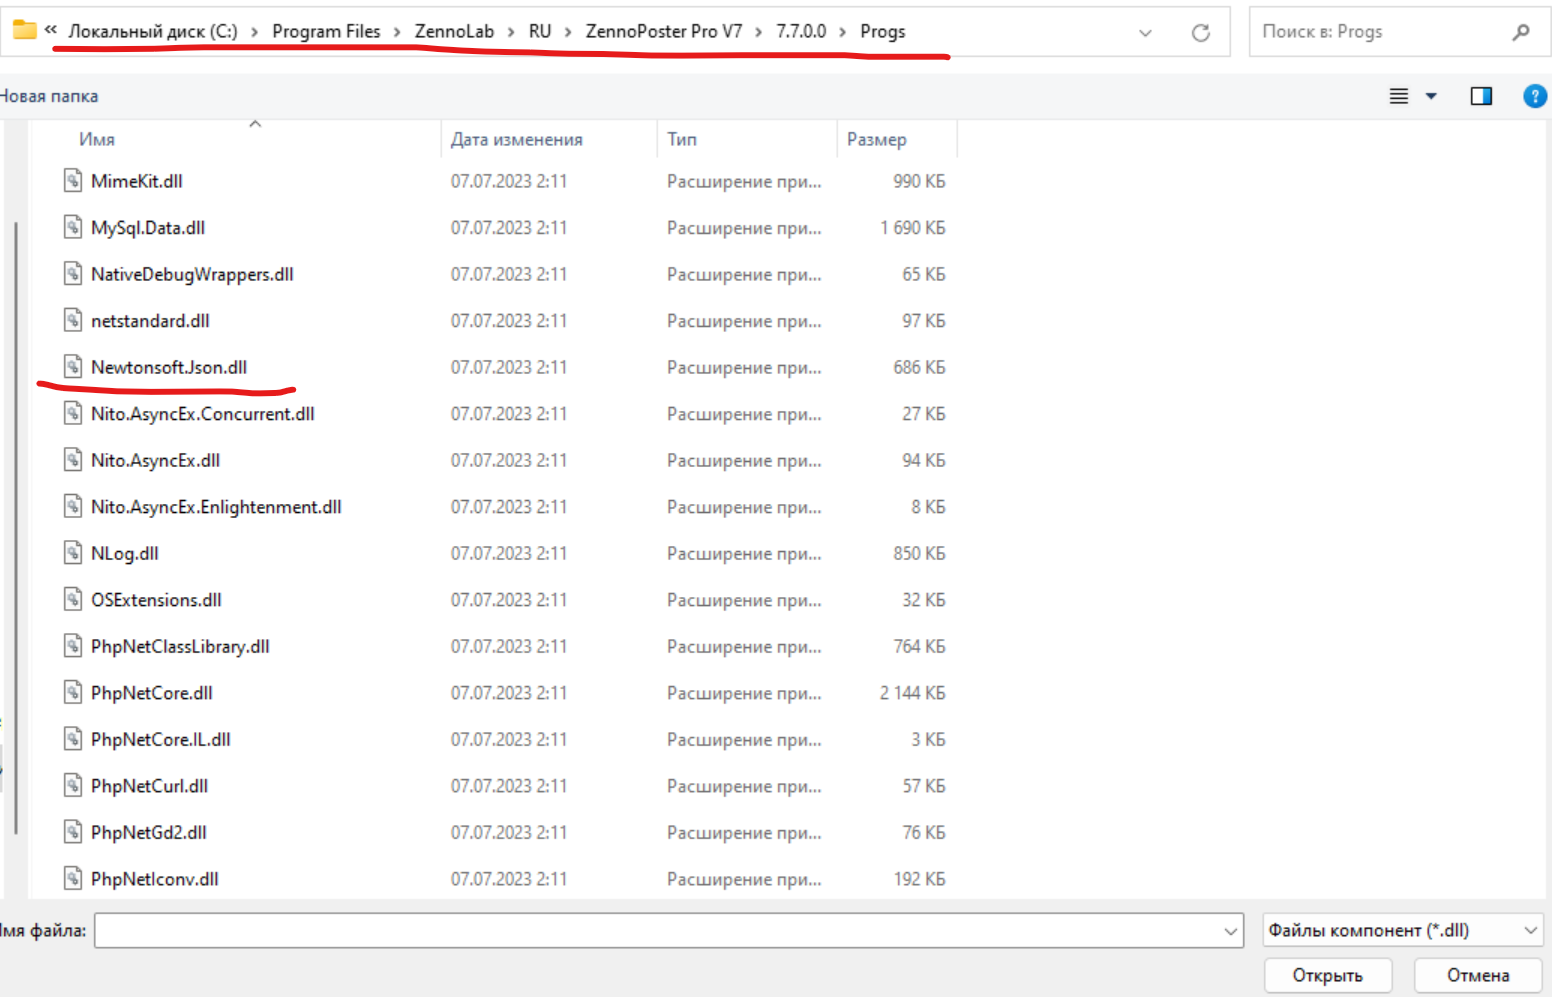
Task: Click the Nito.AsyncEx.Concurrent.dll file icon
Action: tap(73, 413)
